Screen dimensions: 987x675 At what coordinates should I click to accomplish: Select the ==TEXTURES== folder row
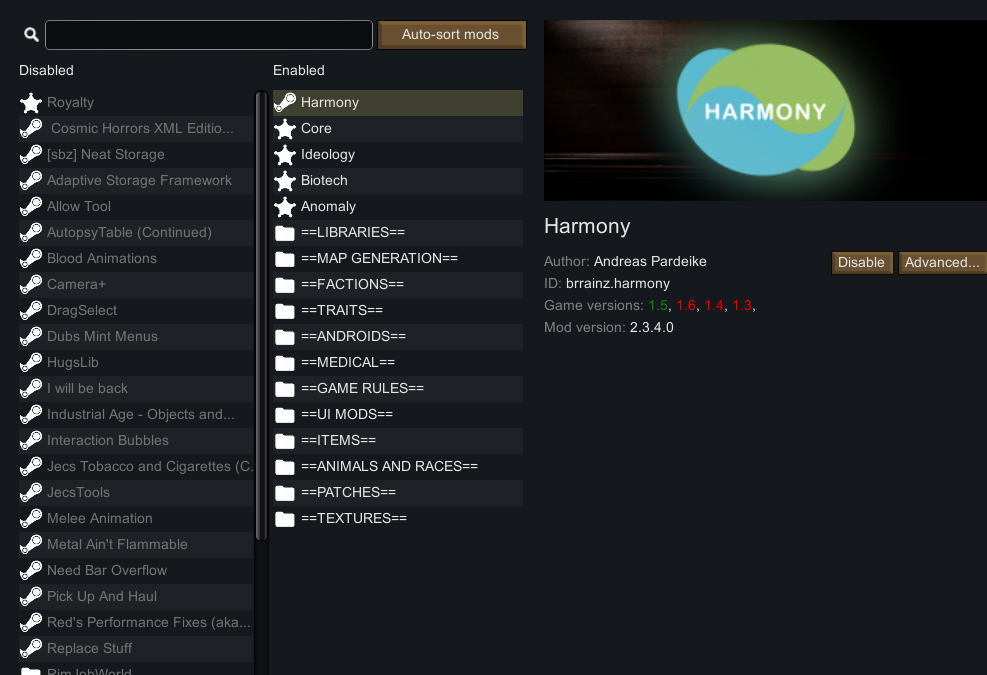click(398, 519)
